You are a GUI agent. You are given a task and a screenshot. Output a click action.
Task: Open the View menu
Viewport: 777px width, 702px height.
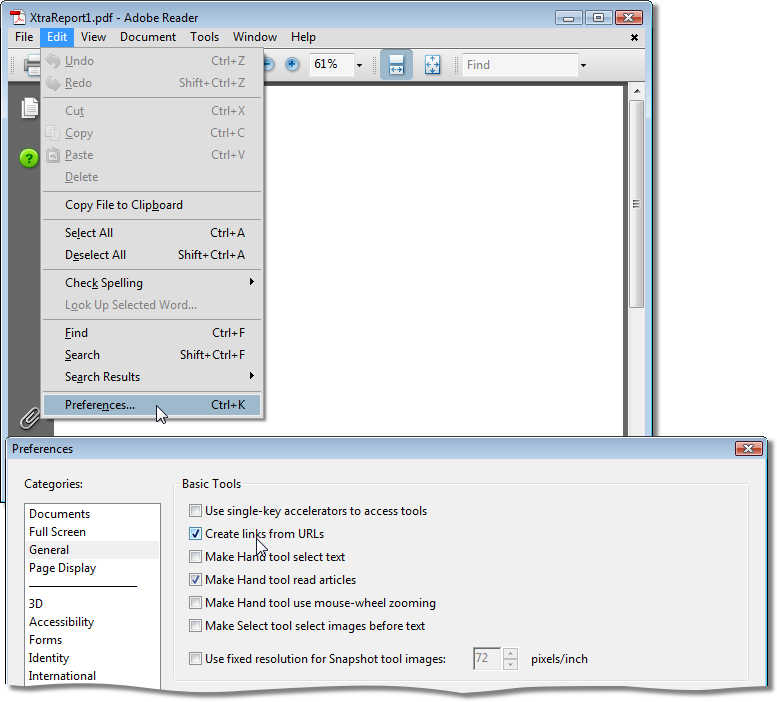[93, 37]
